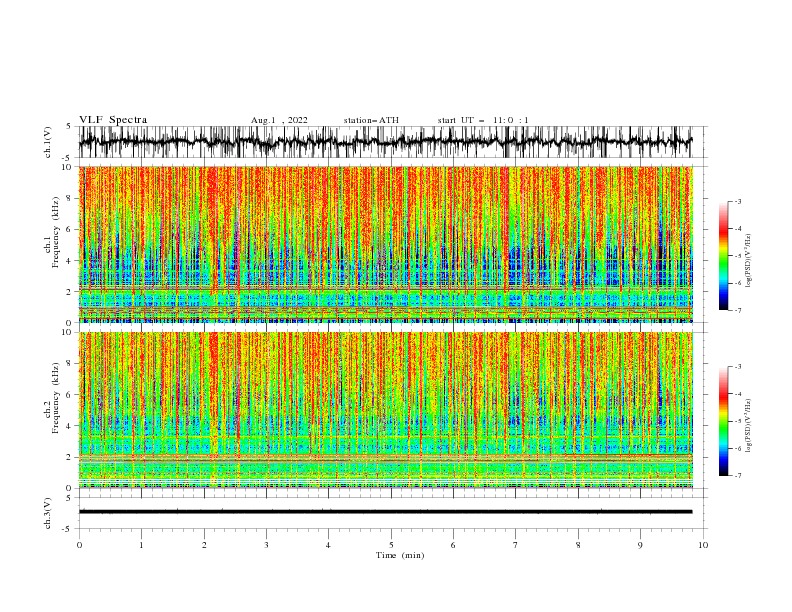Click the "-5" tick on ch.3(V) axis
The image size is (792, 612).
pos(66,529)
